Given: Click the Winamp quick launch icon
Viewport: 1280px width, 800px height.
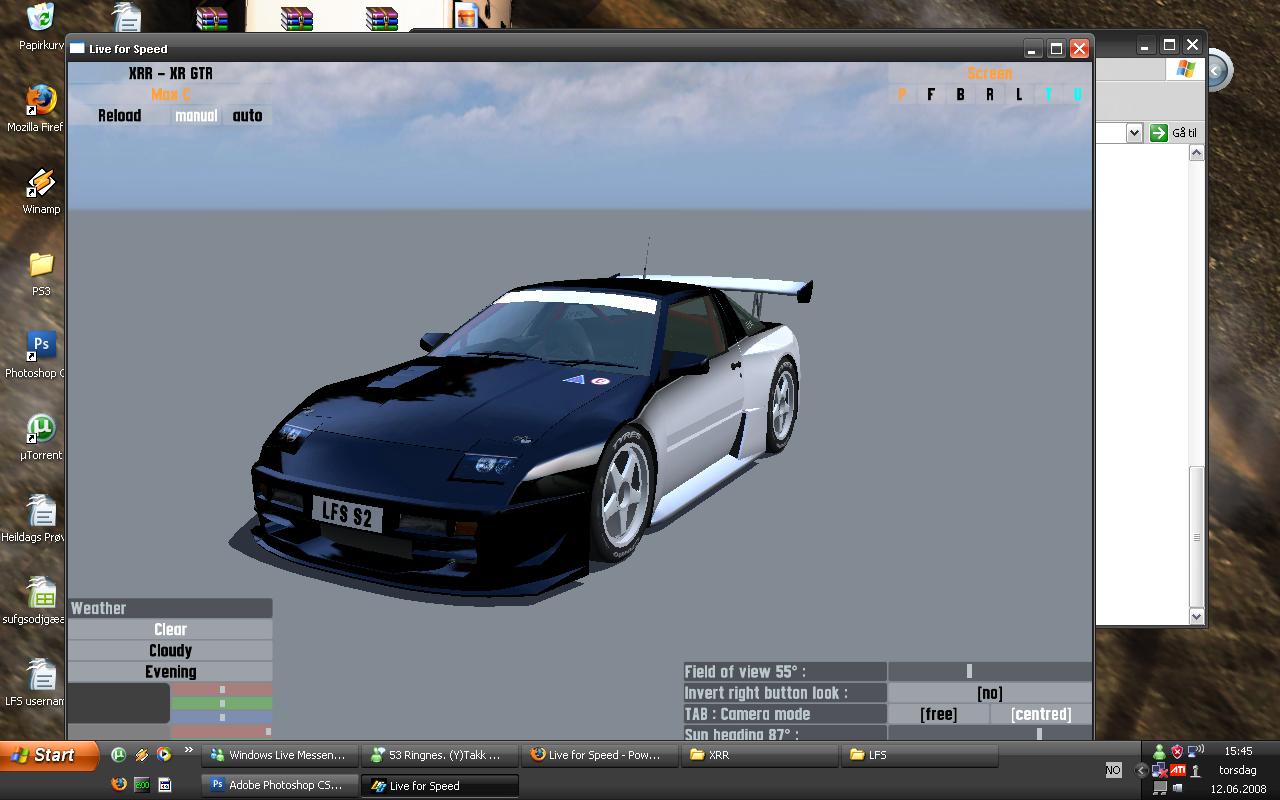Looking at the screenshot, I should (x=141, y=755).
